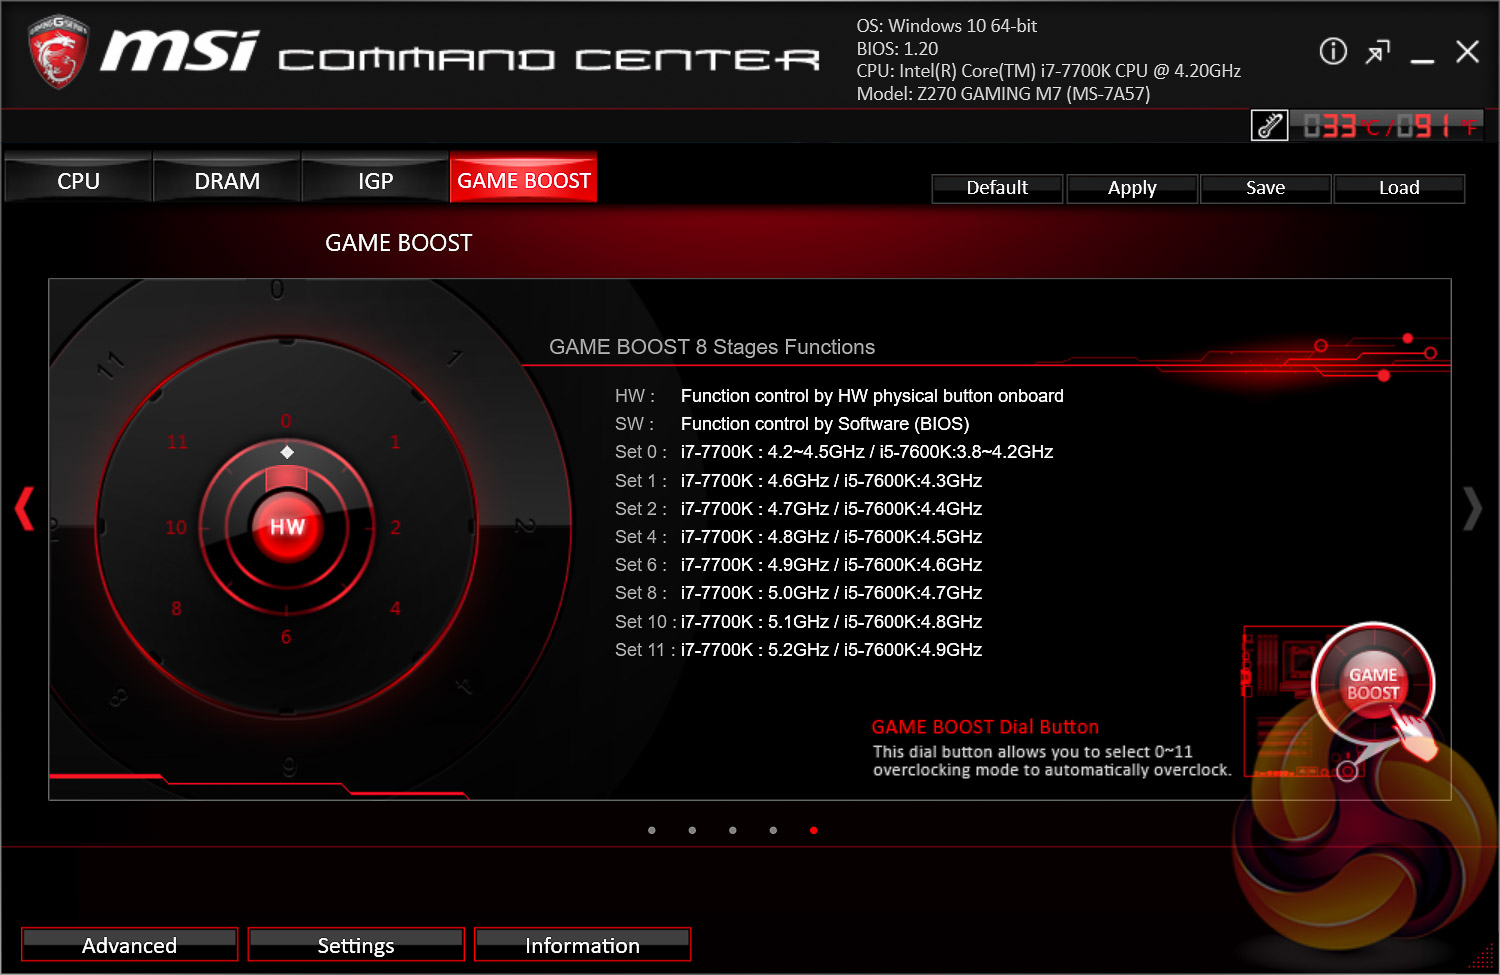1500x975 pixels.
Task: Click the red temperature digits display
Action: 1390,126
